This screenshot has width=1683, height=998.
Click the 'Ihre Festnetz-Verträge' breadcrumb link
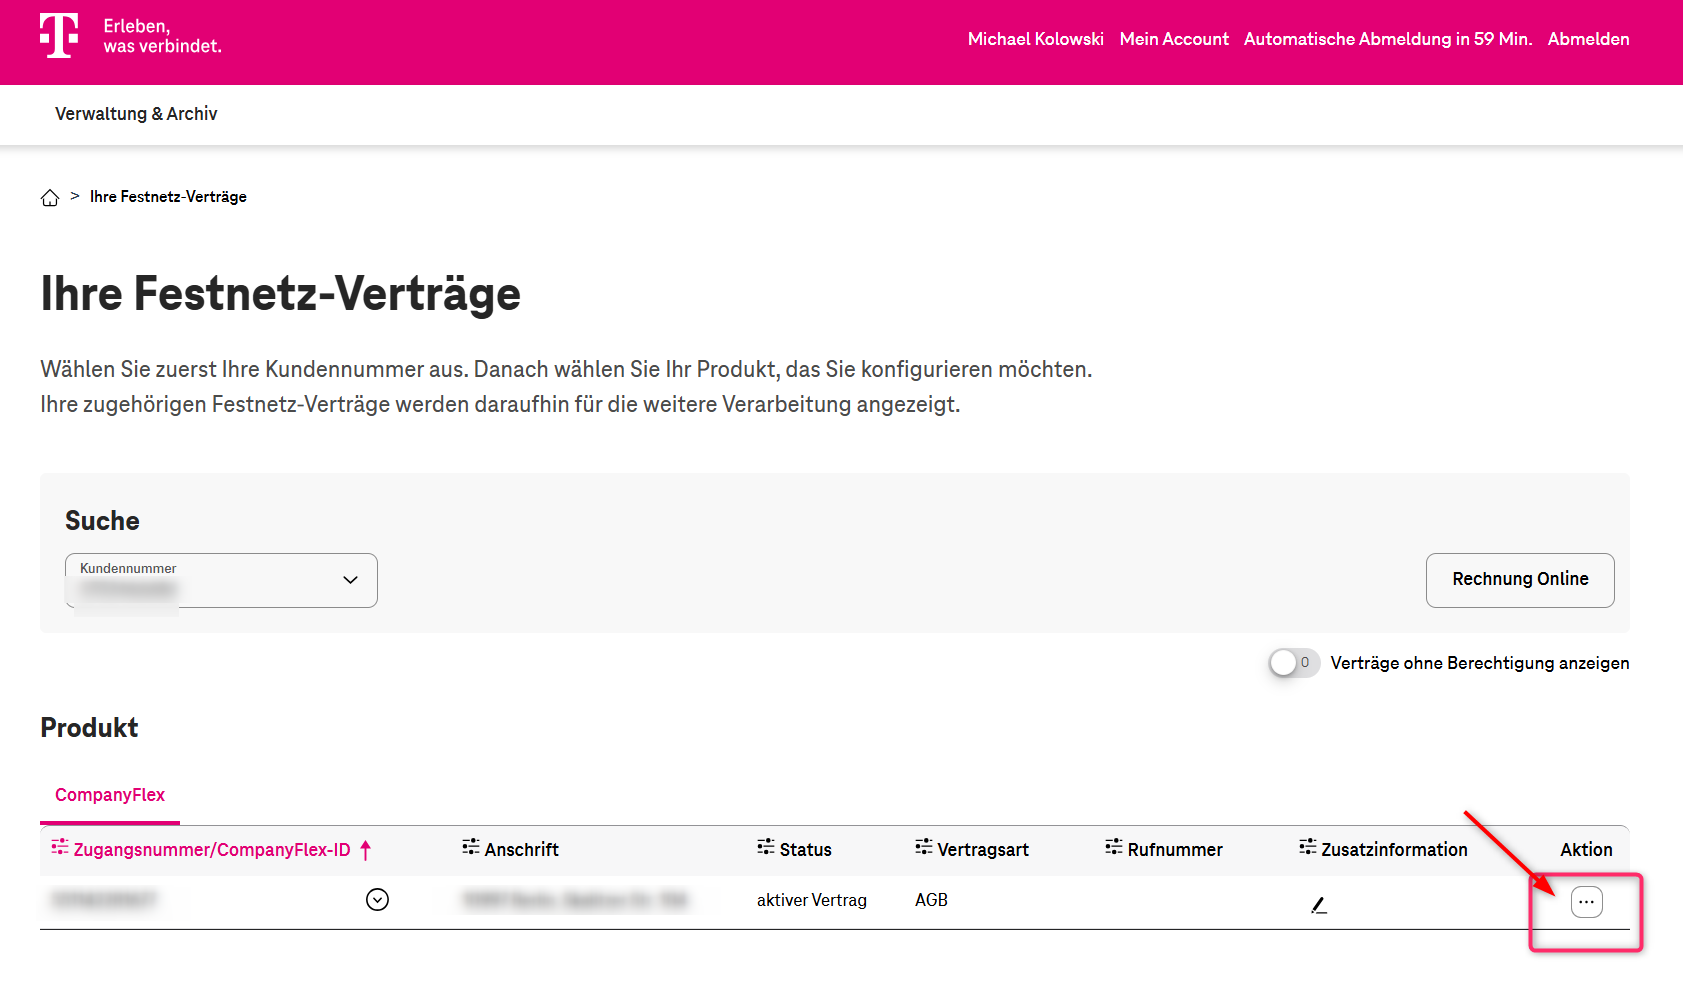point(167,196)
